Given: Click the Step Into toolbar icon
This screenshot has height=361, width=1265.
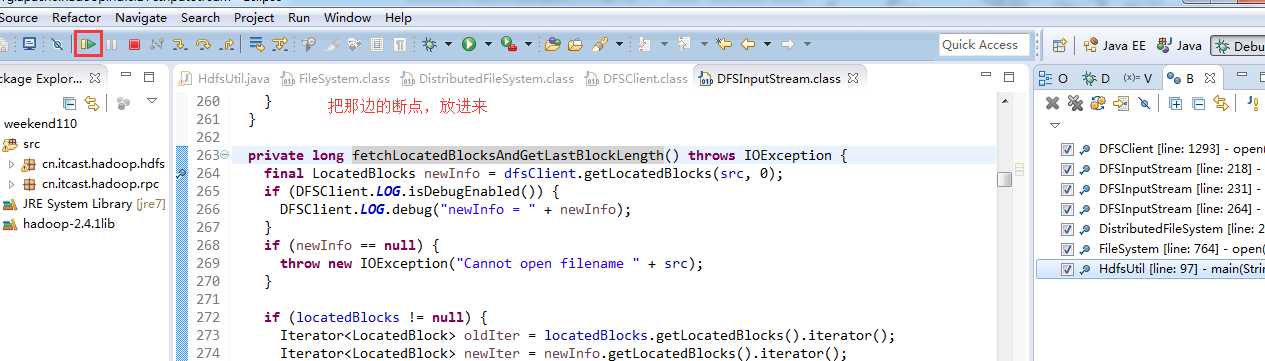Looking at the screenshot, I should tap(179, 44).
